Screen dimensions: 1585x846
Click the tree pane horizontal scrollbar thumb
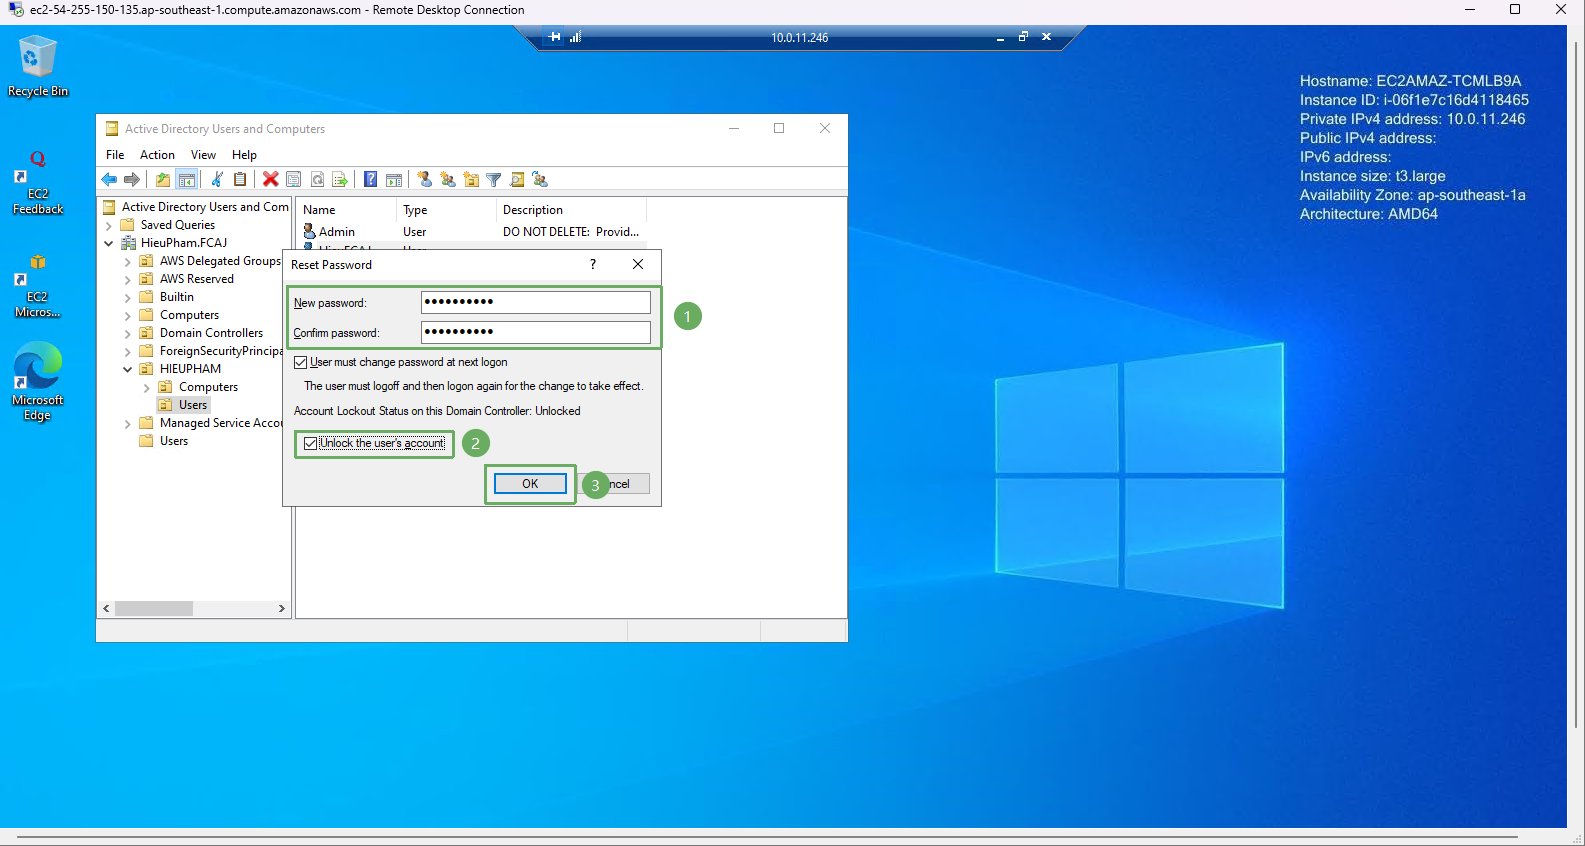[x=154, y=608]
